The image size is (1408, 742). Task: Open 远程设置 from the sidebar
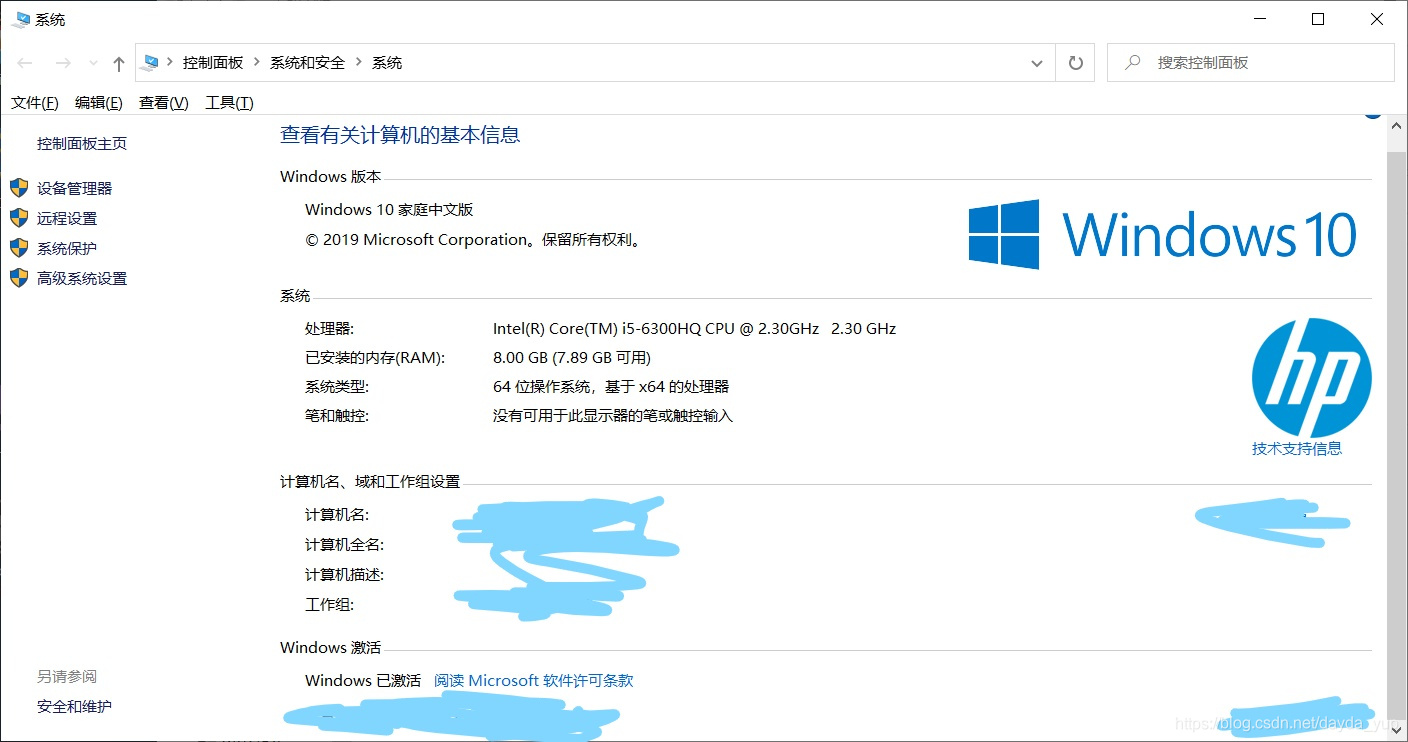point(67,218)
